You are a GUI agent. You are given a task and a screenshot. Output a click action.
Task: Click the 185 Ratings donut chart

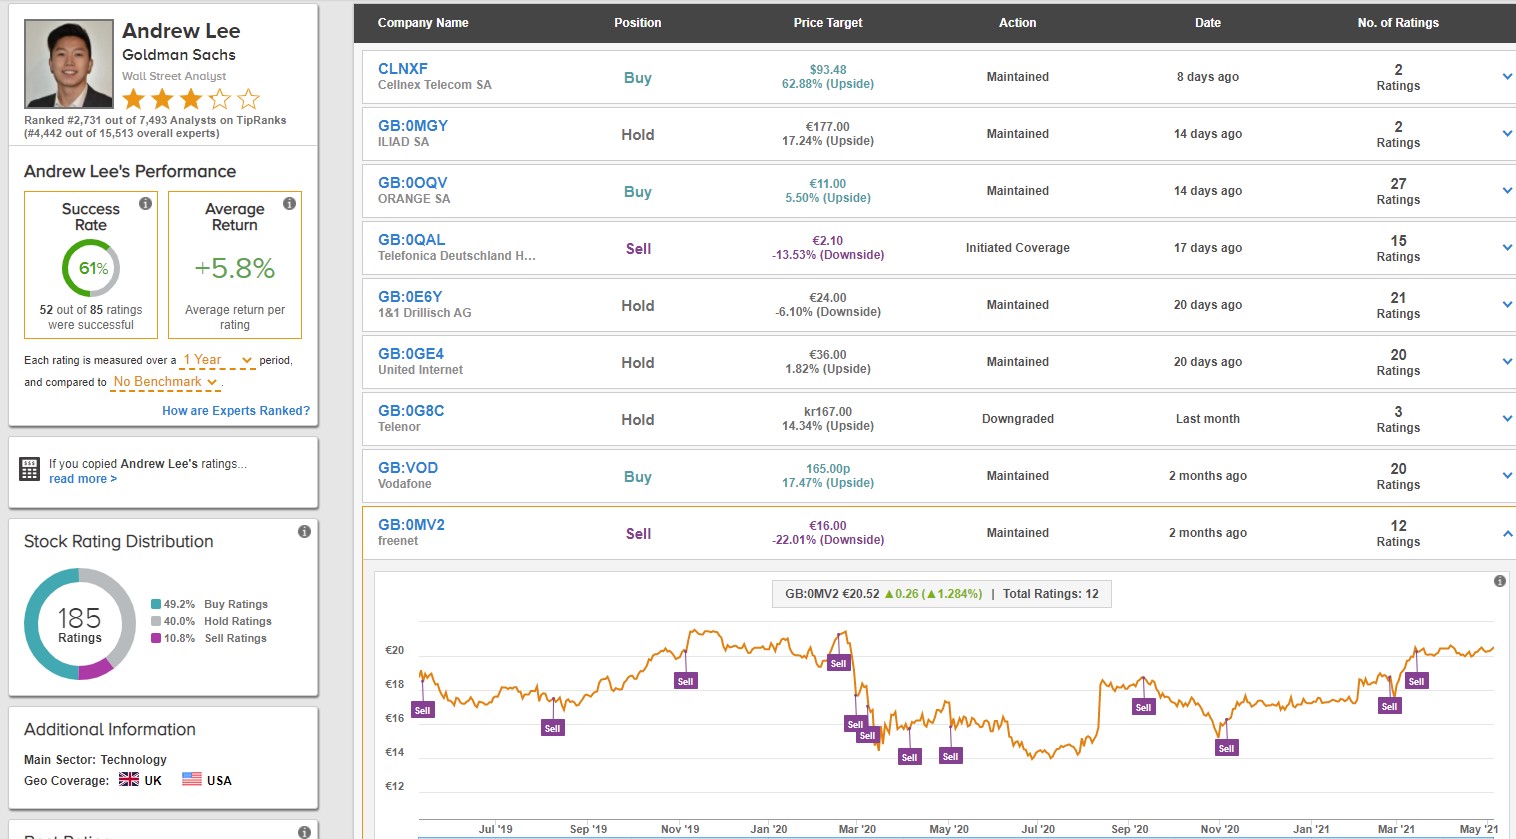(80, 624)
